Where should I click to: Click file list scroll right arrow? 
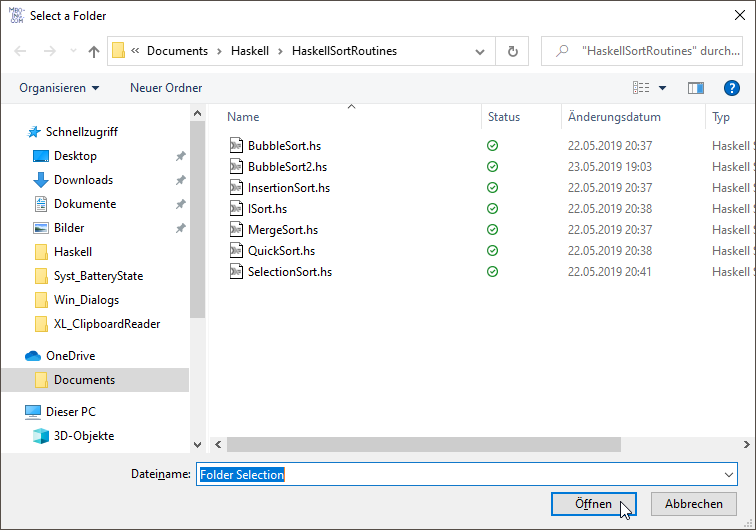746,445
